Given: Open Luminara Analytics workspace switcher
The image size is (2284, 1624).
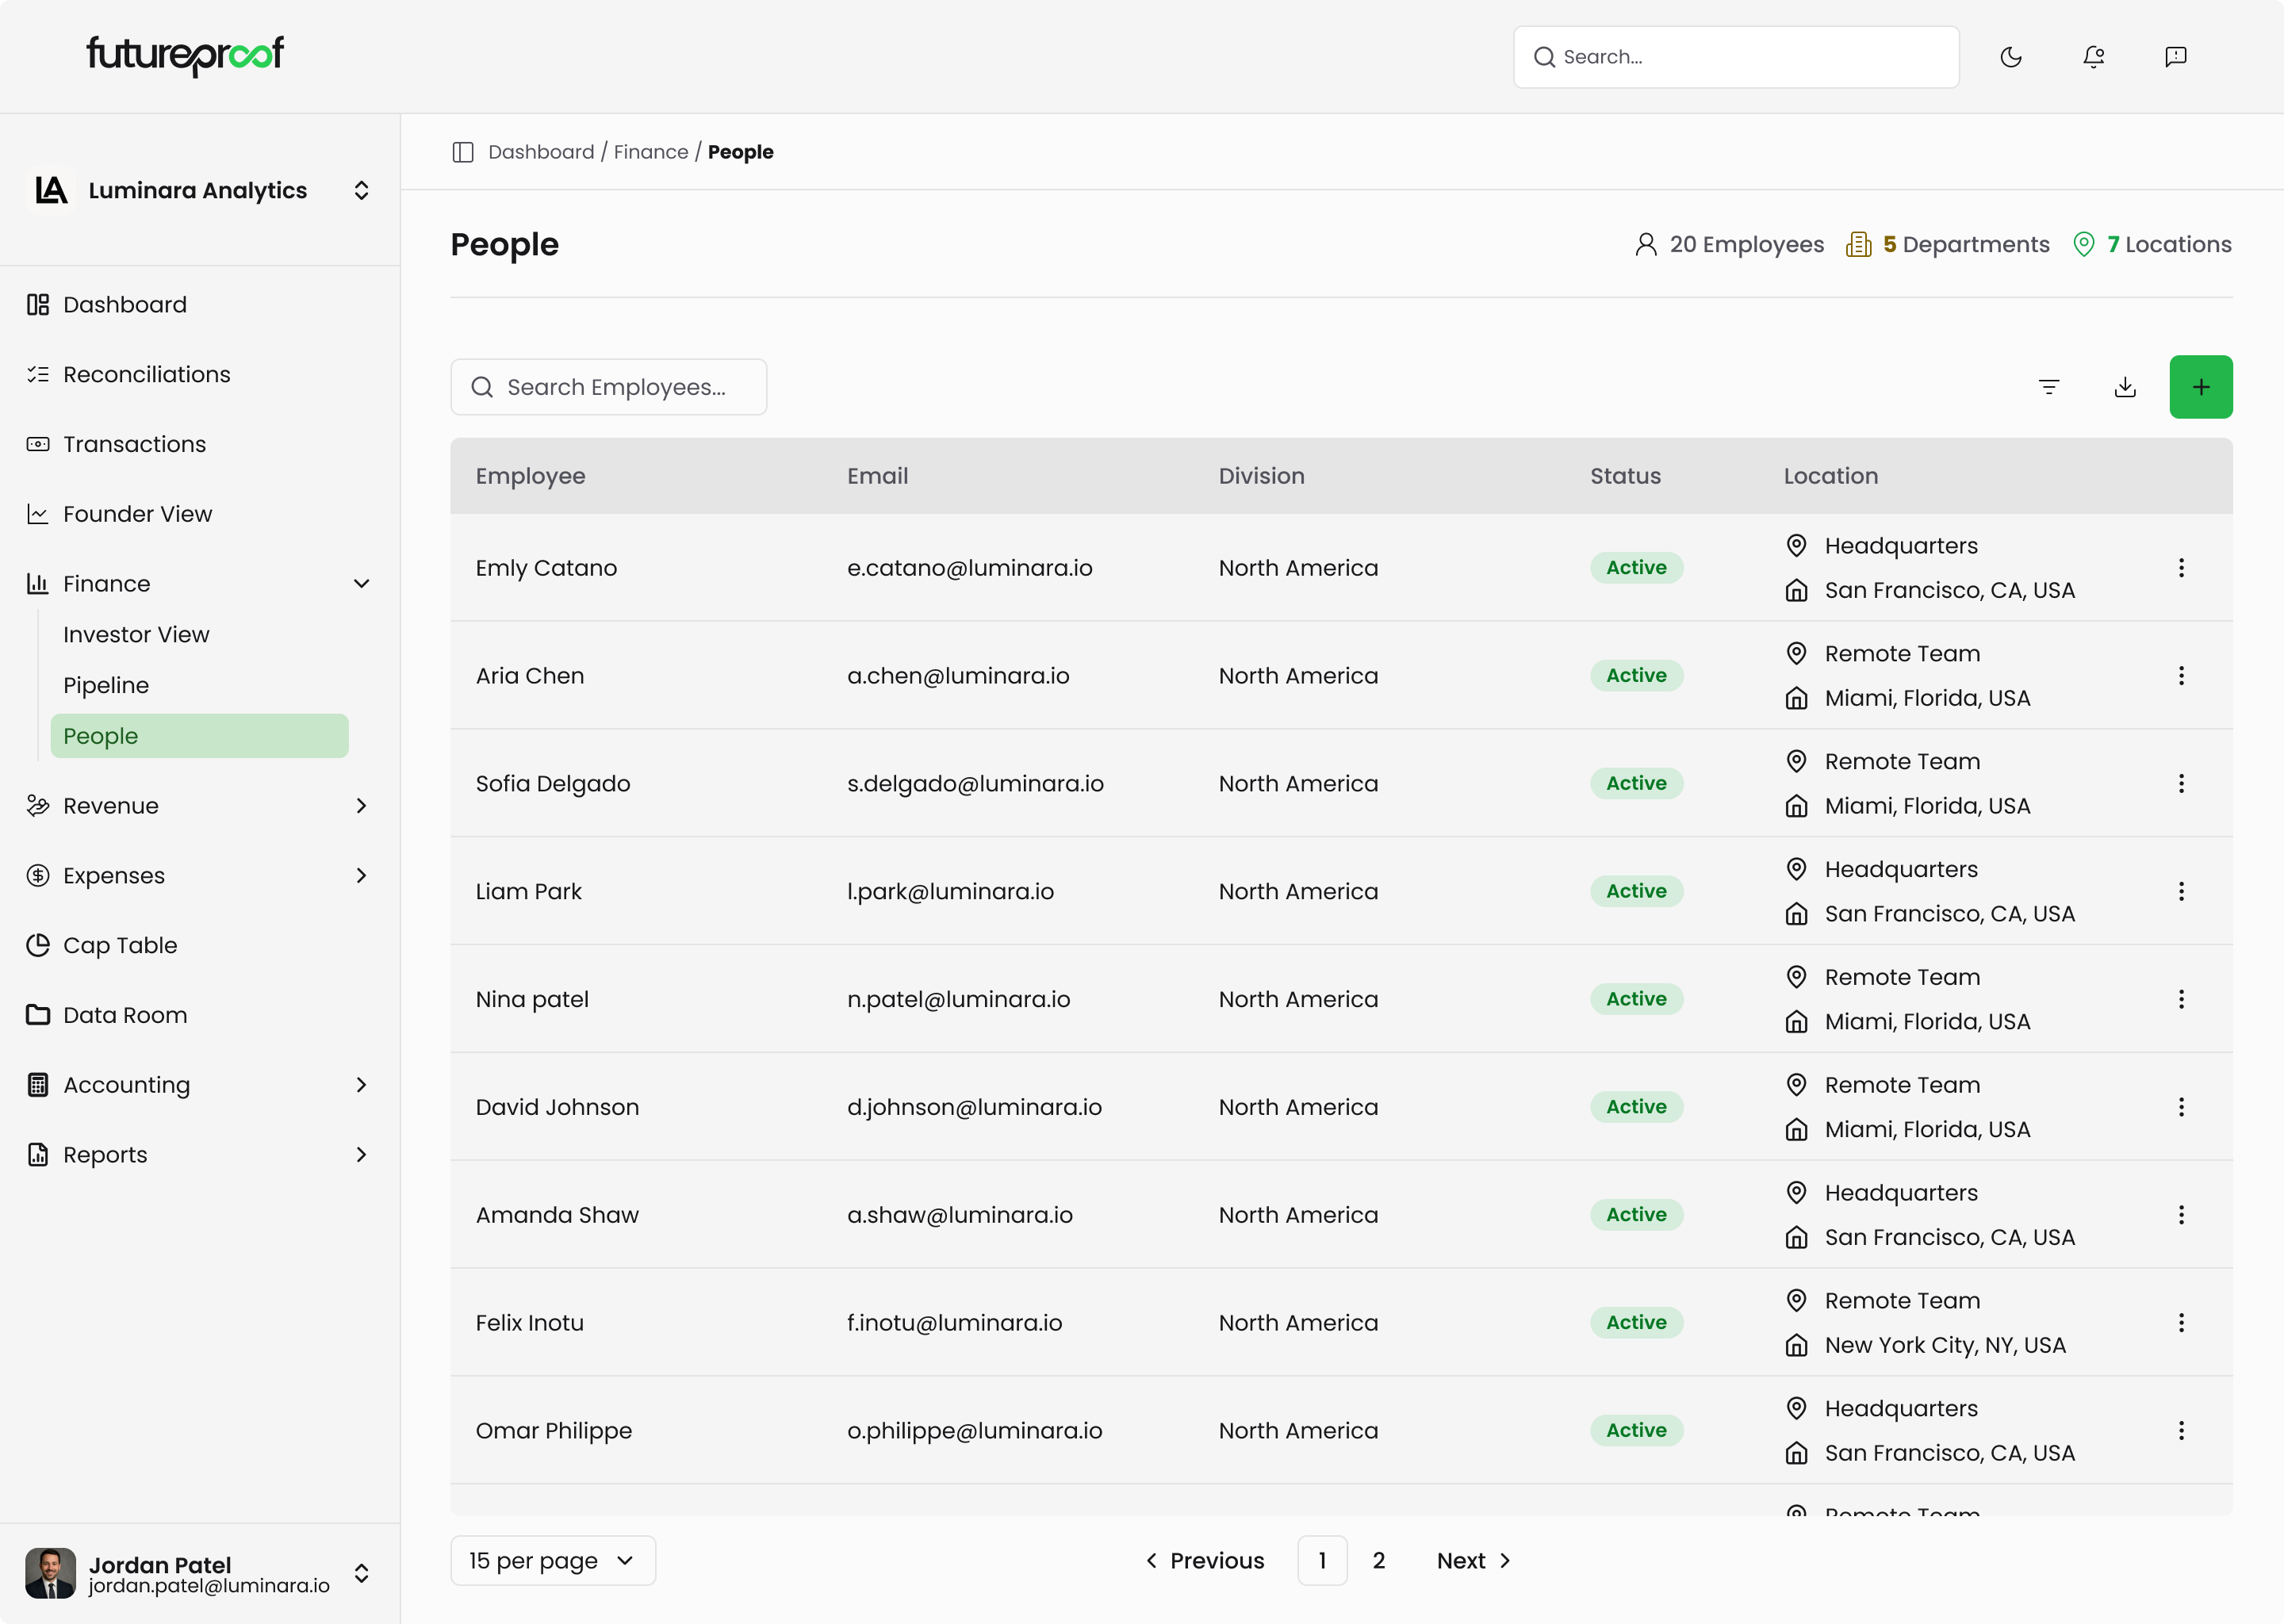Looking at the screenshot, I should point(361,190).
